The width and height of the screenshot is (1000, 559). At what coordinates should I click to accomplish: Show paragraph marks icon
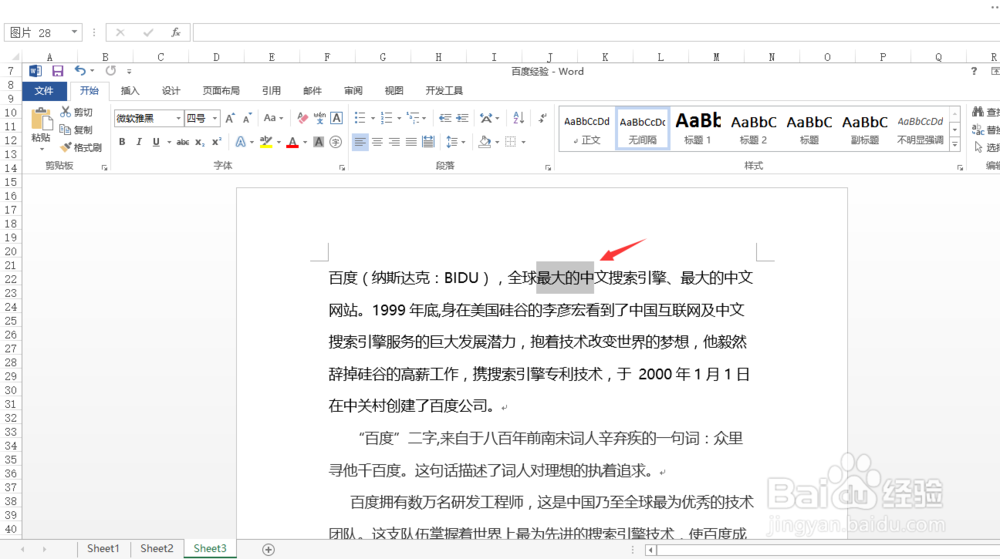(543, 118)
